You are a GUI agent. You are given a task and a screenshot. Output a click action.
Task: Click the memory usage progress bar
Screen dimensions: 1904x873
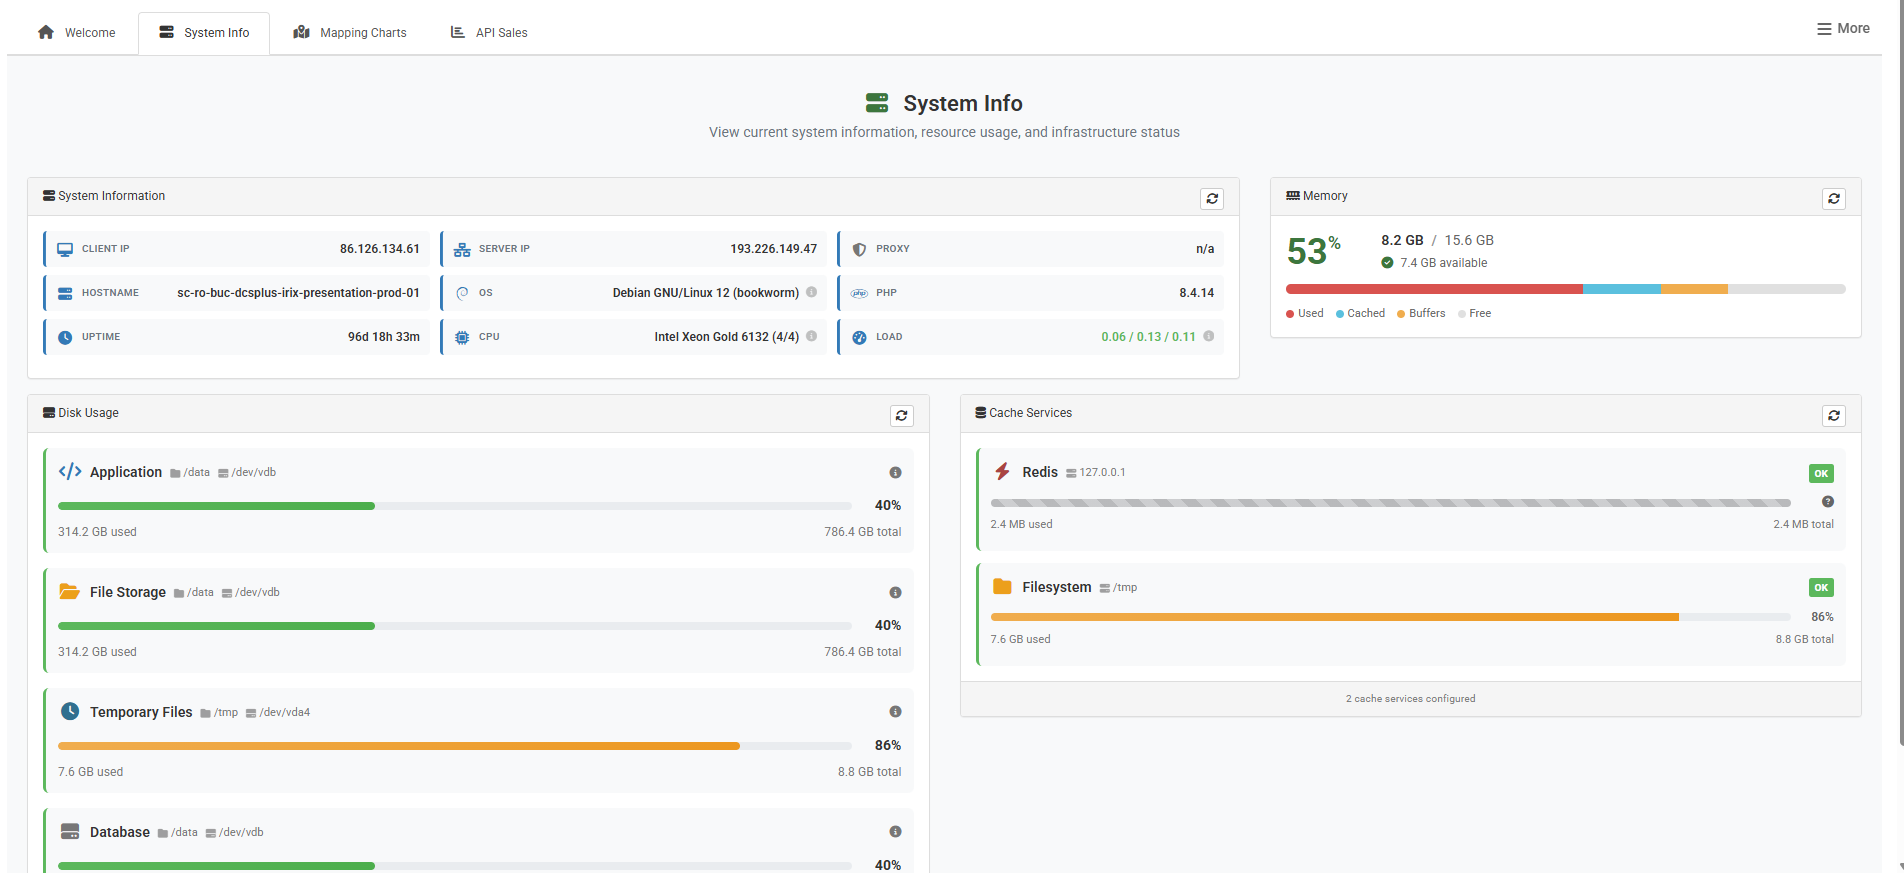pyautogui.click(x=1565, y=289)
